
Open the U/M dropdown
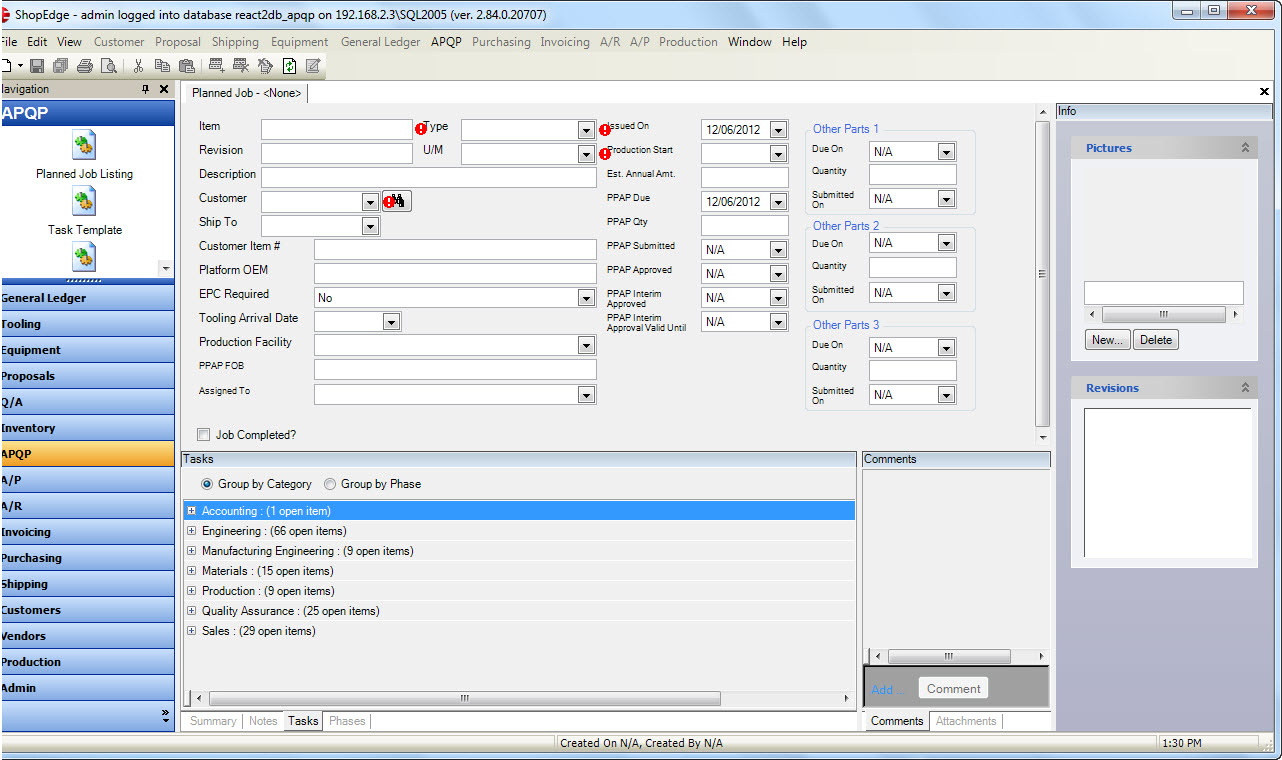coord(586,154)
